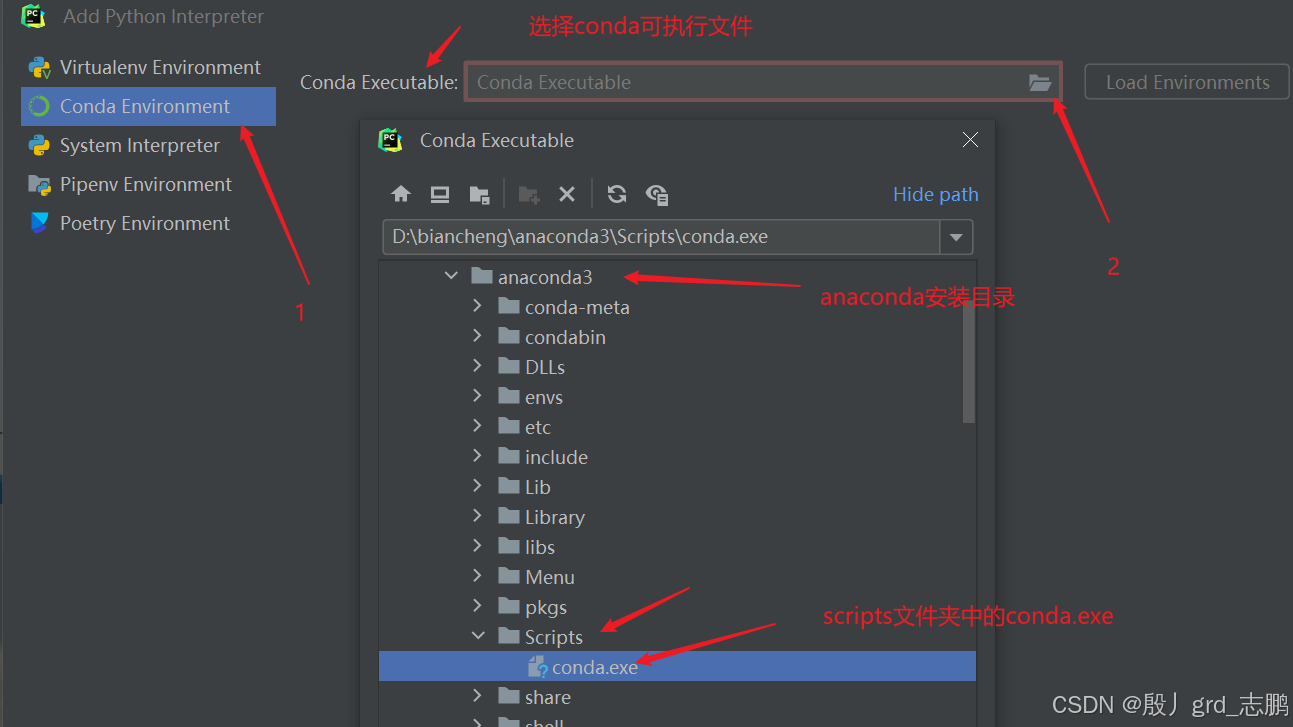Click the conda.exe file icon
The width and height of the screenshot is (1293, 727).
coord(538,667)
